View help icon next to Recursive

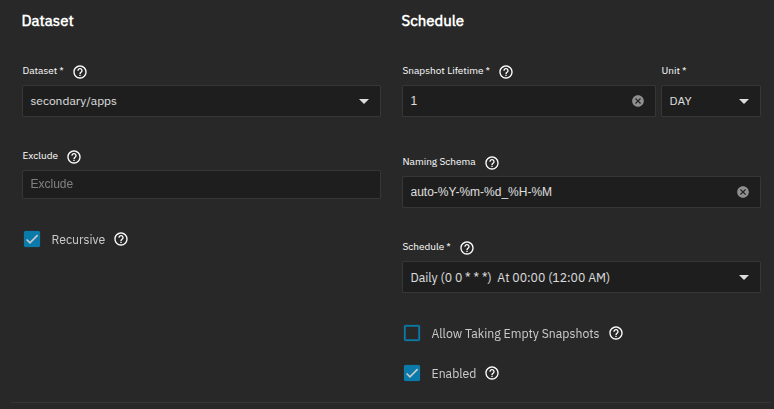pos(121,239)
